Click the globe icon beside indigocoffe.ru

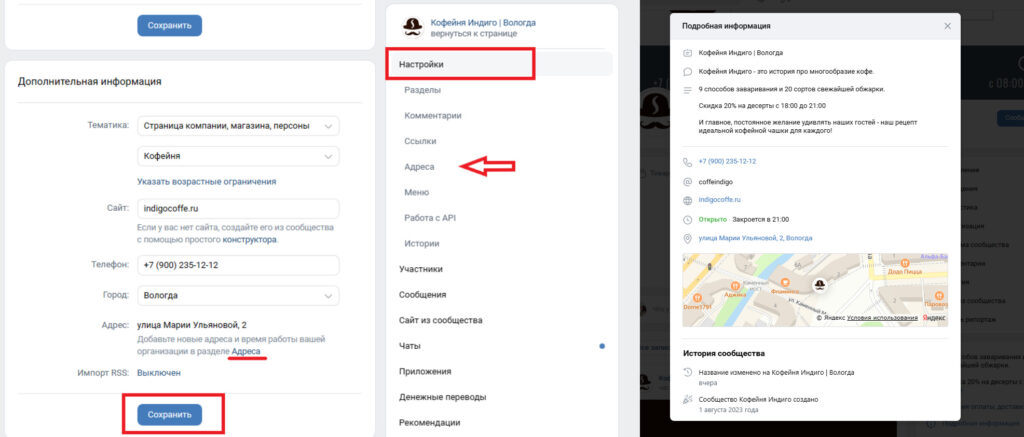pos(687,201)
